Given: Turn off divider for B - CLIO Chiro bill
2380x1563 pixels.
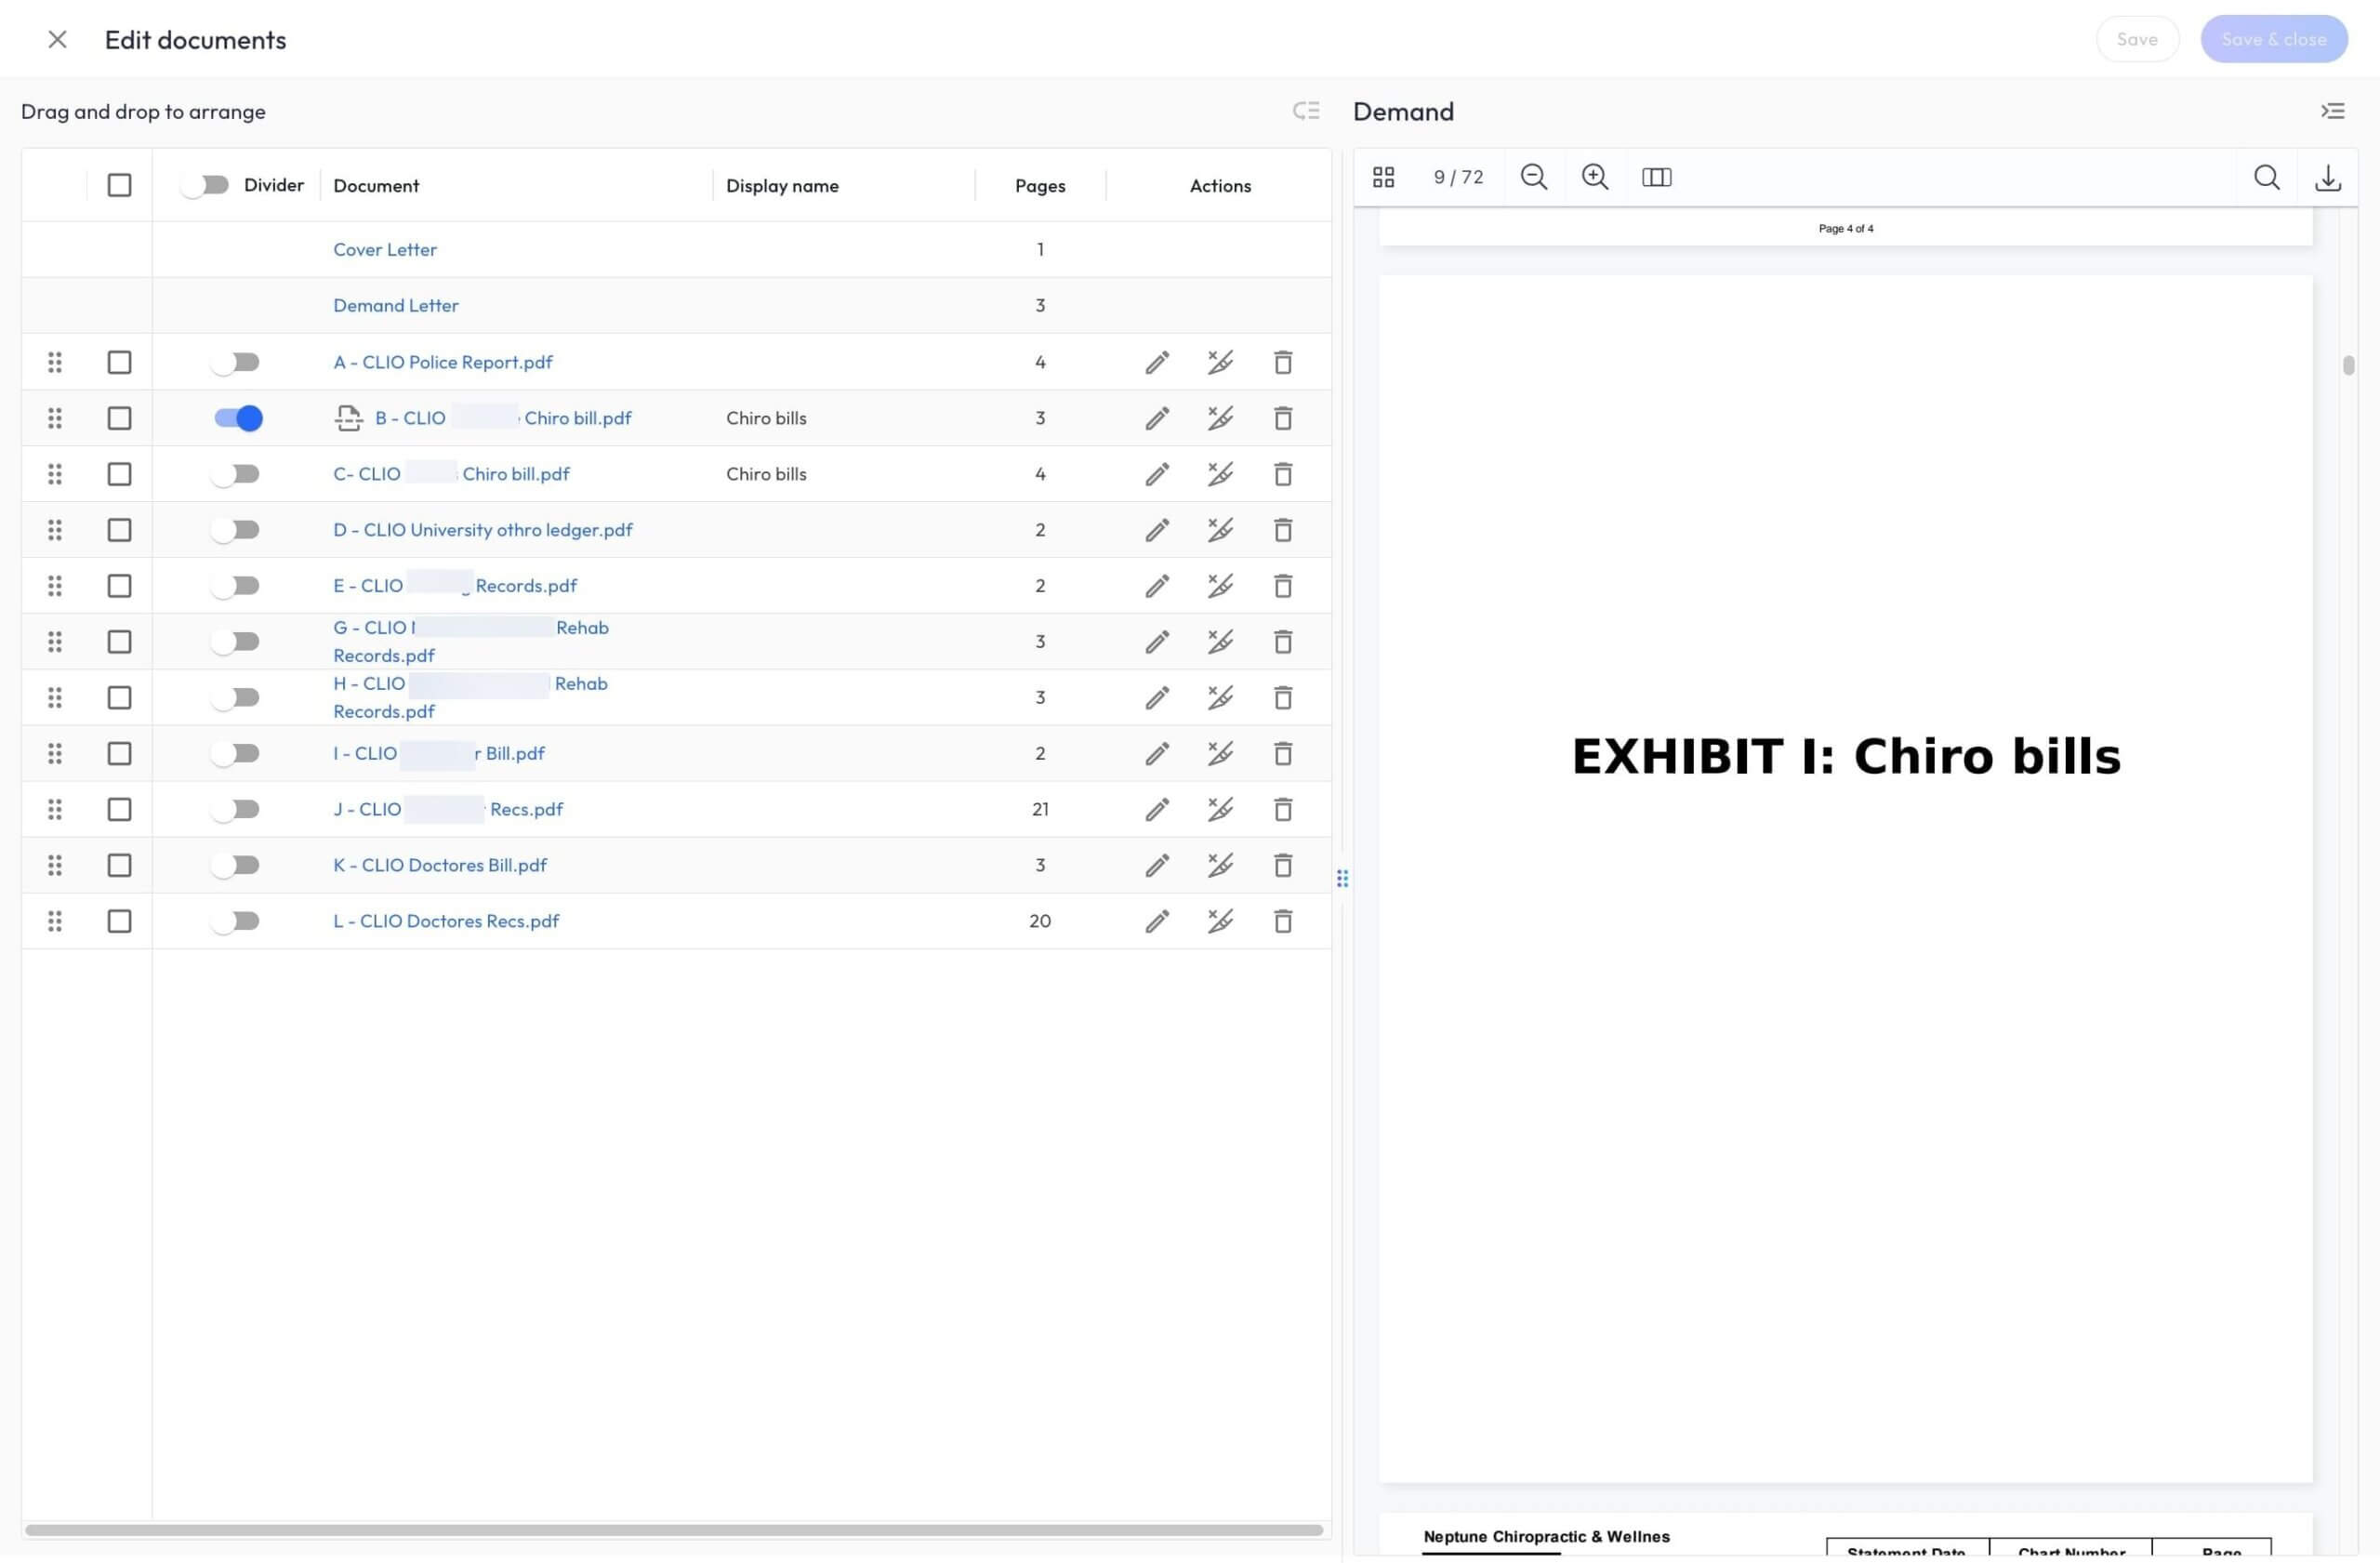Looking at the screenshot, I should coord(238,418).
